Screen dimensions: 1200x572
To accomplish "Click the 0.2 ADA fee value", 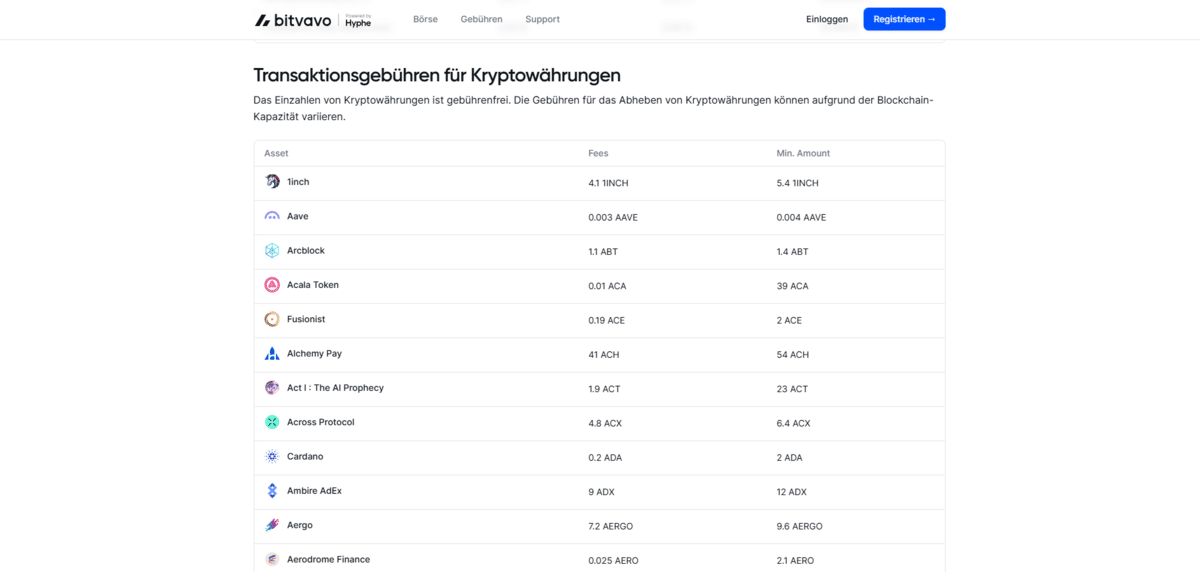I will [605, 458].
